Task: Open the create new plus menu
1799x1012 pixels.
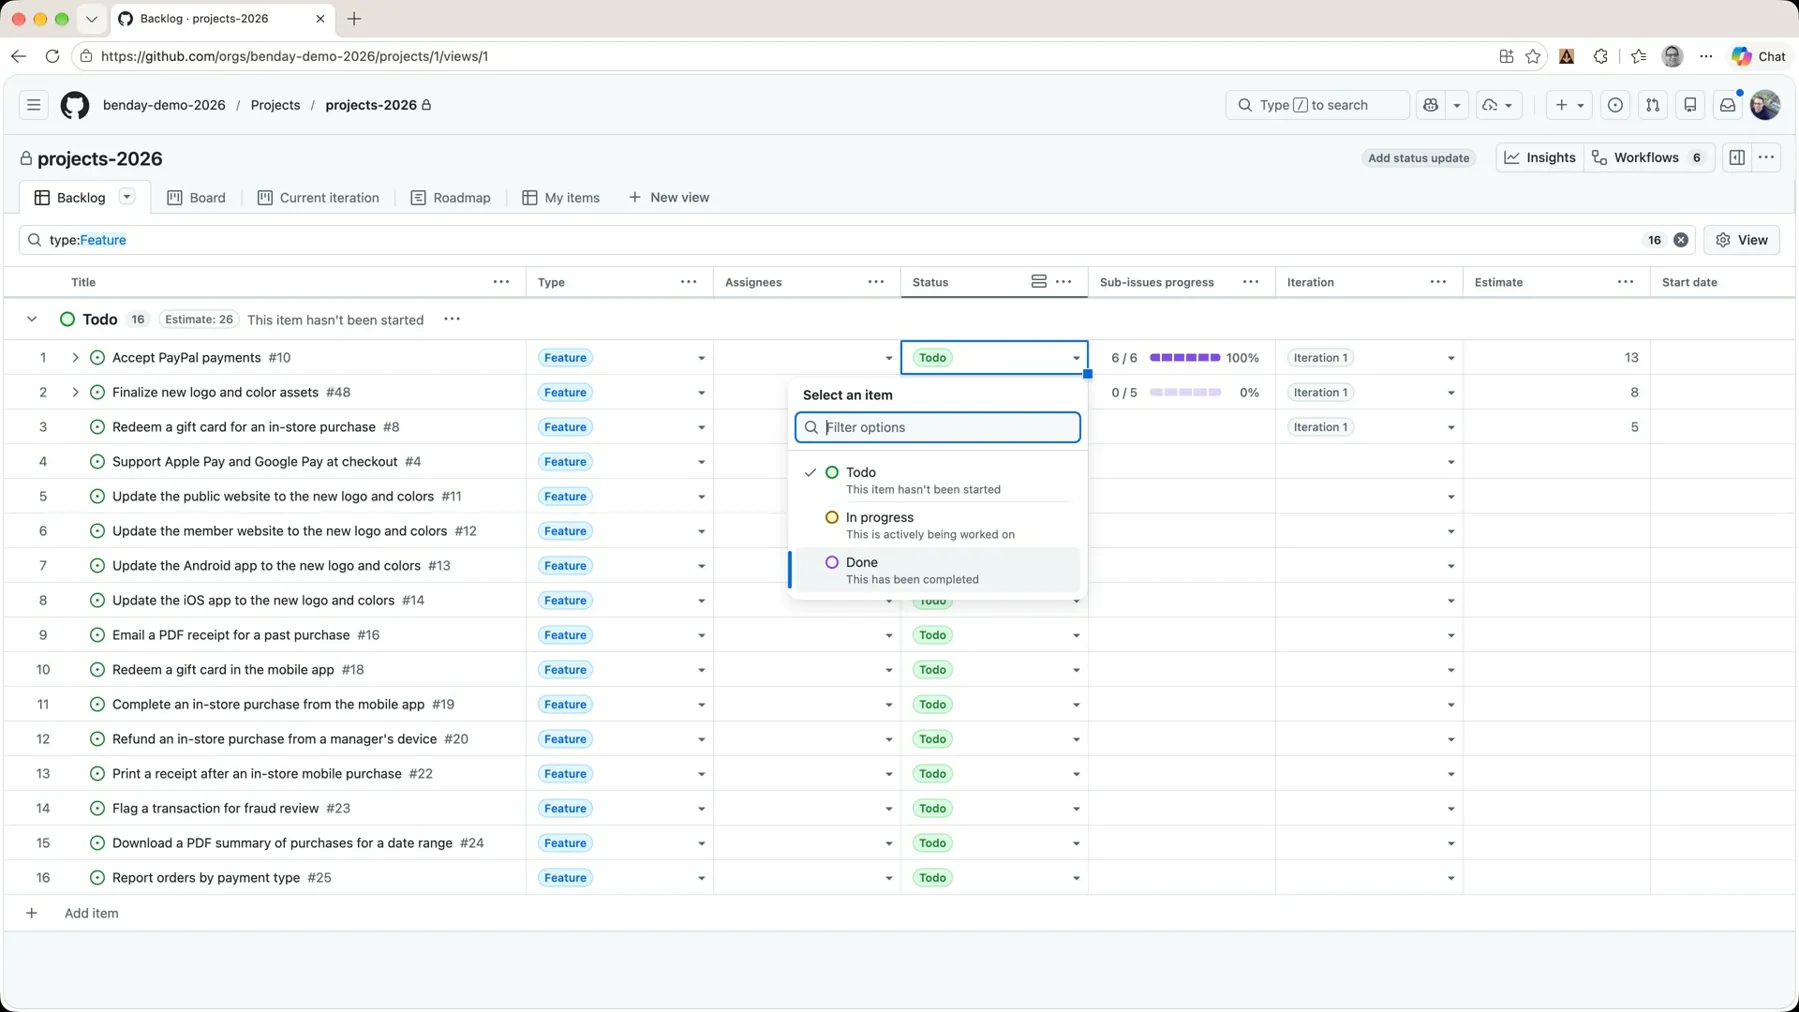Action: click(1569, 105)
